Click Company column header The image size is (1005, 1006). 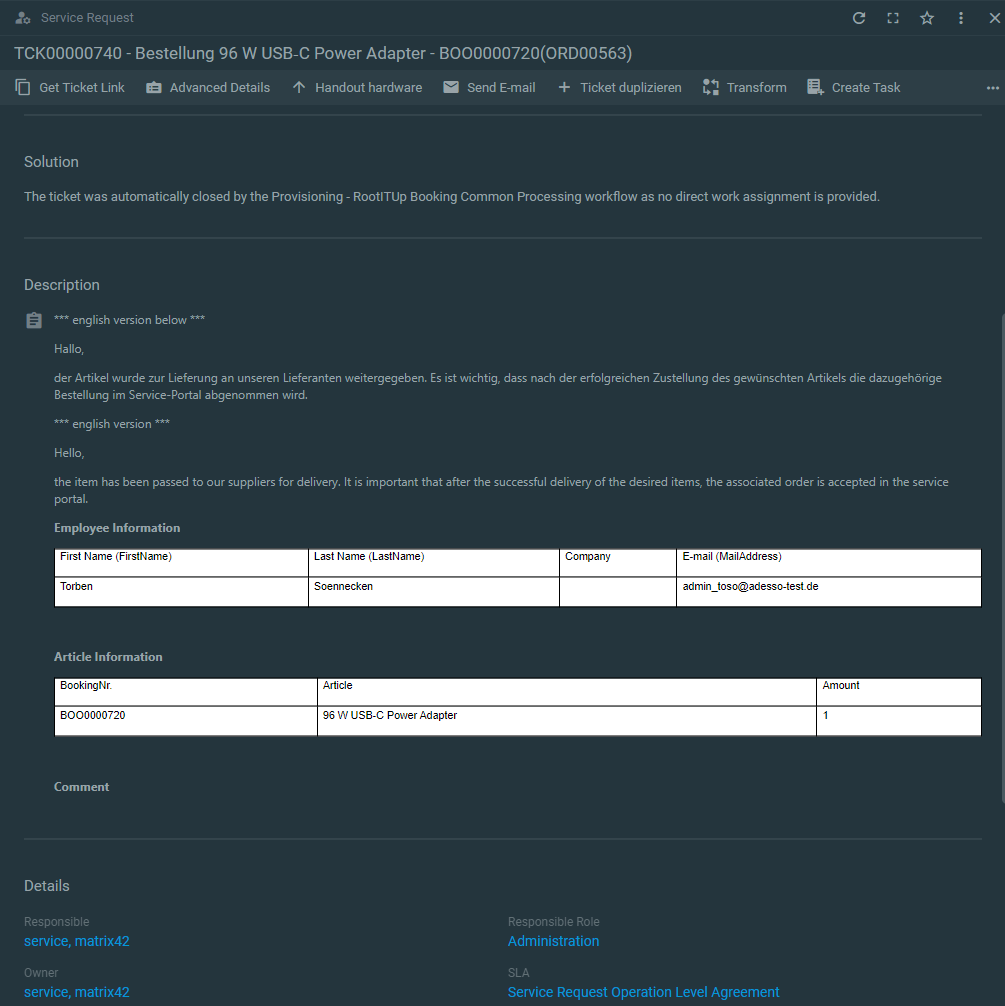click(x=617, y=563)
